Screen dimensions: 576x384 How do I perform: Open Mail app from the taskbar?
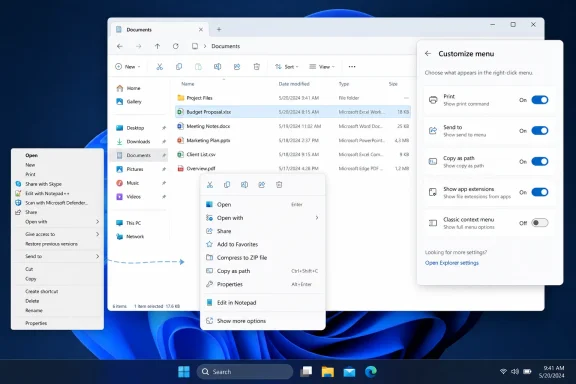pos(349,372)
